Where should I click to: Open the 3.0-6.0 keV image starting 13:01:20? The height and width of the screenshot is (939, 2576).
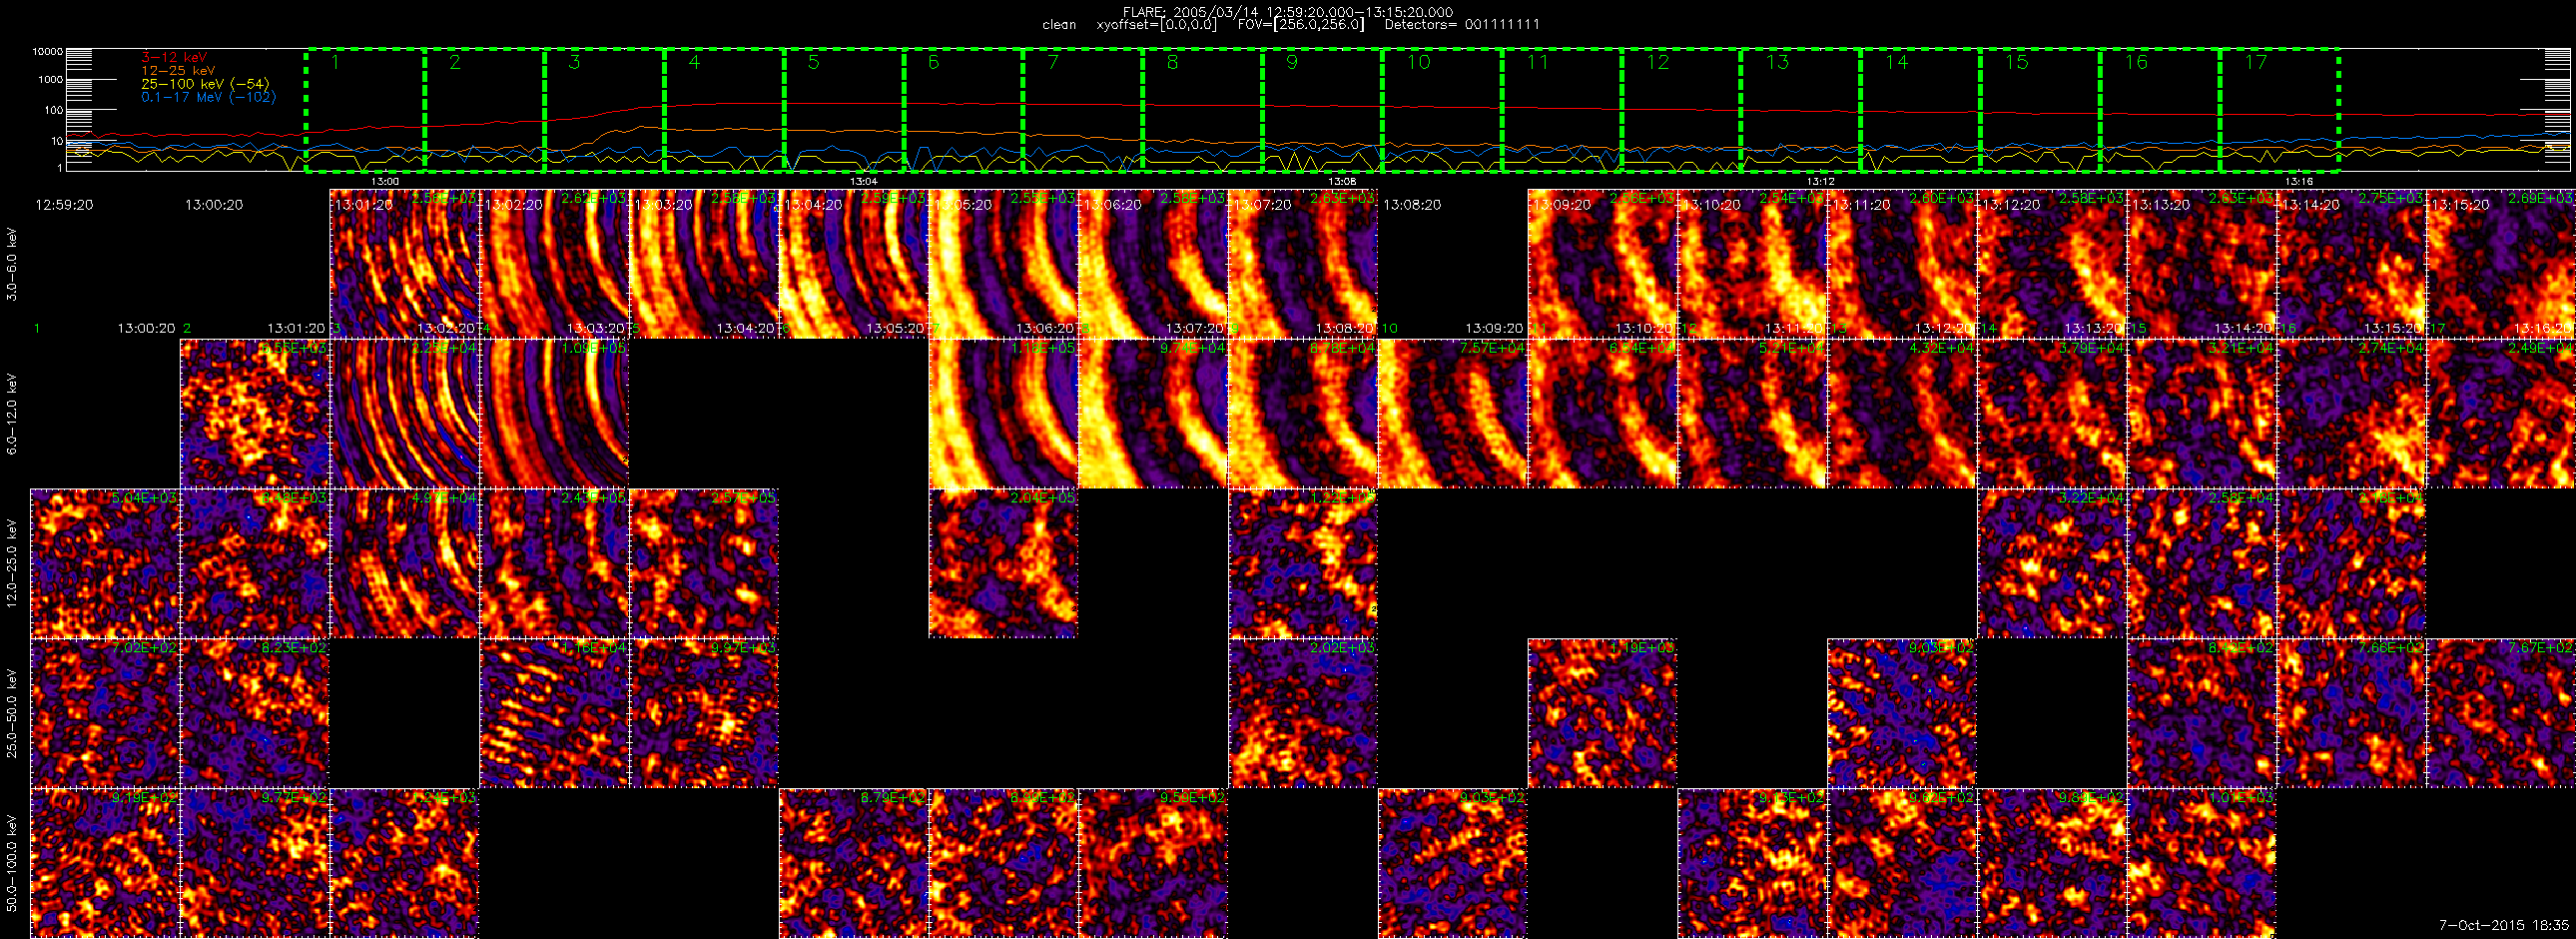tap(405, 264)
